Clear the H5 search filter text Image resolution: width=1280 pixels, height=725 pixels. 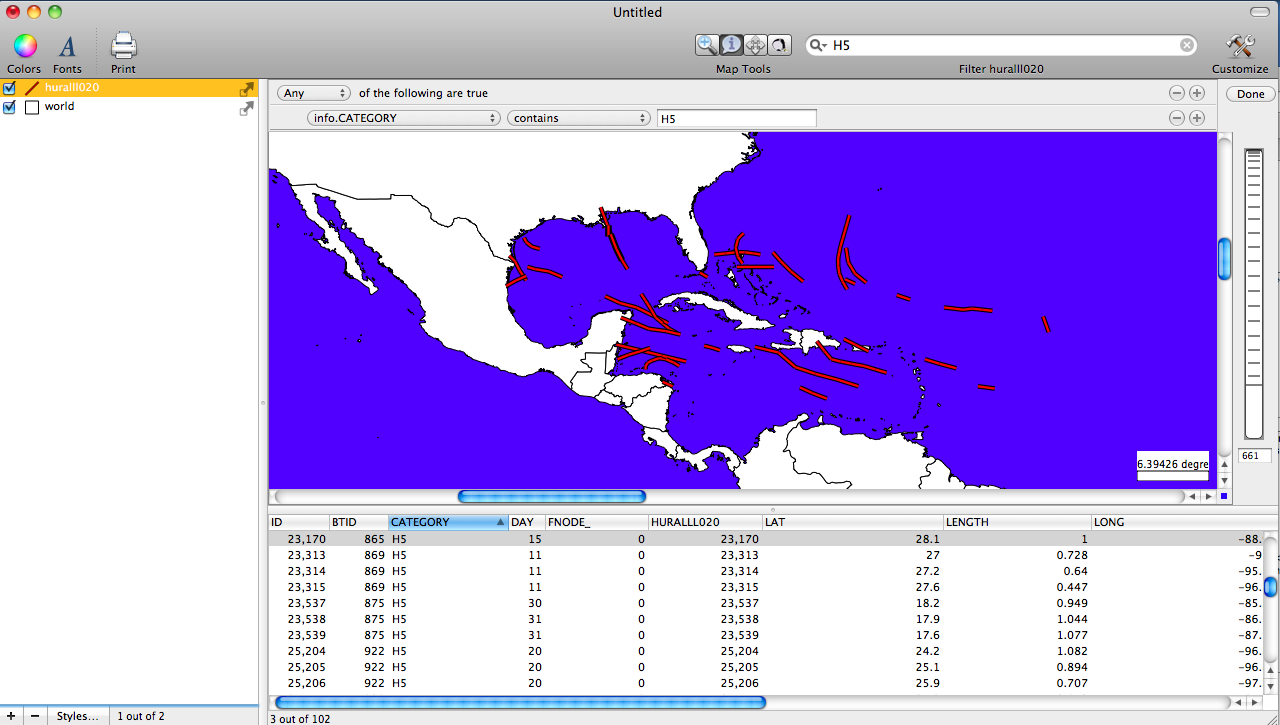[x=1186, y=45]
